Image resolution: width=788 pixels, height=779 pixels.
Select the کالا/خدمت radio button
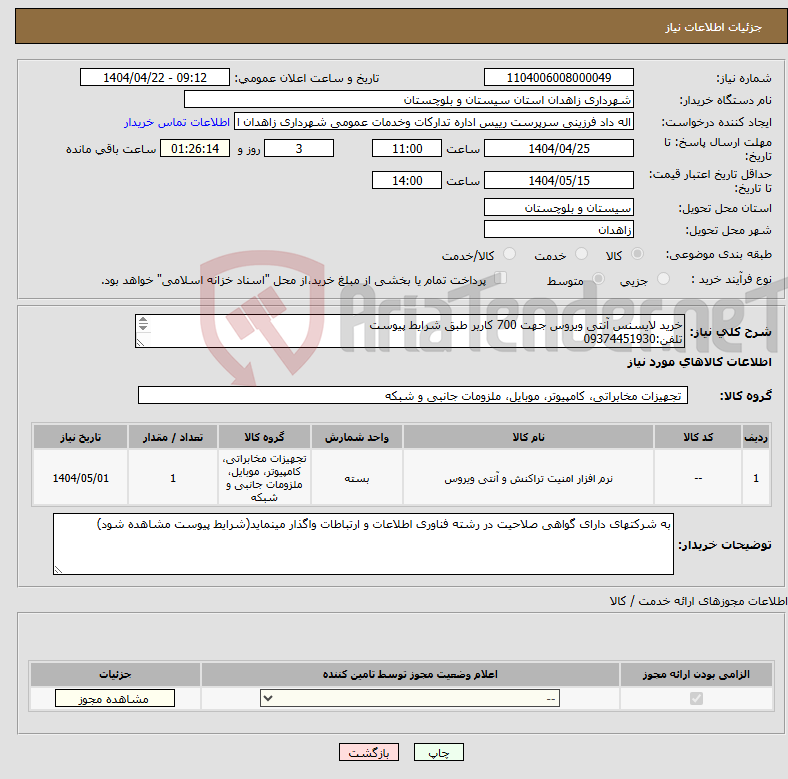click(x=509, y=254)
